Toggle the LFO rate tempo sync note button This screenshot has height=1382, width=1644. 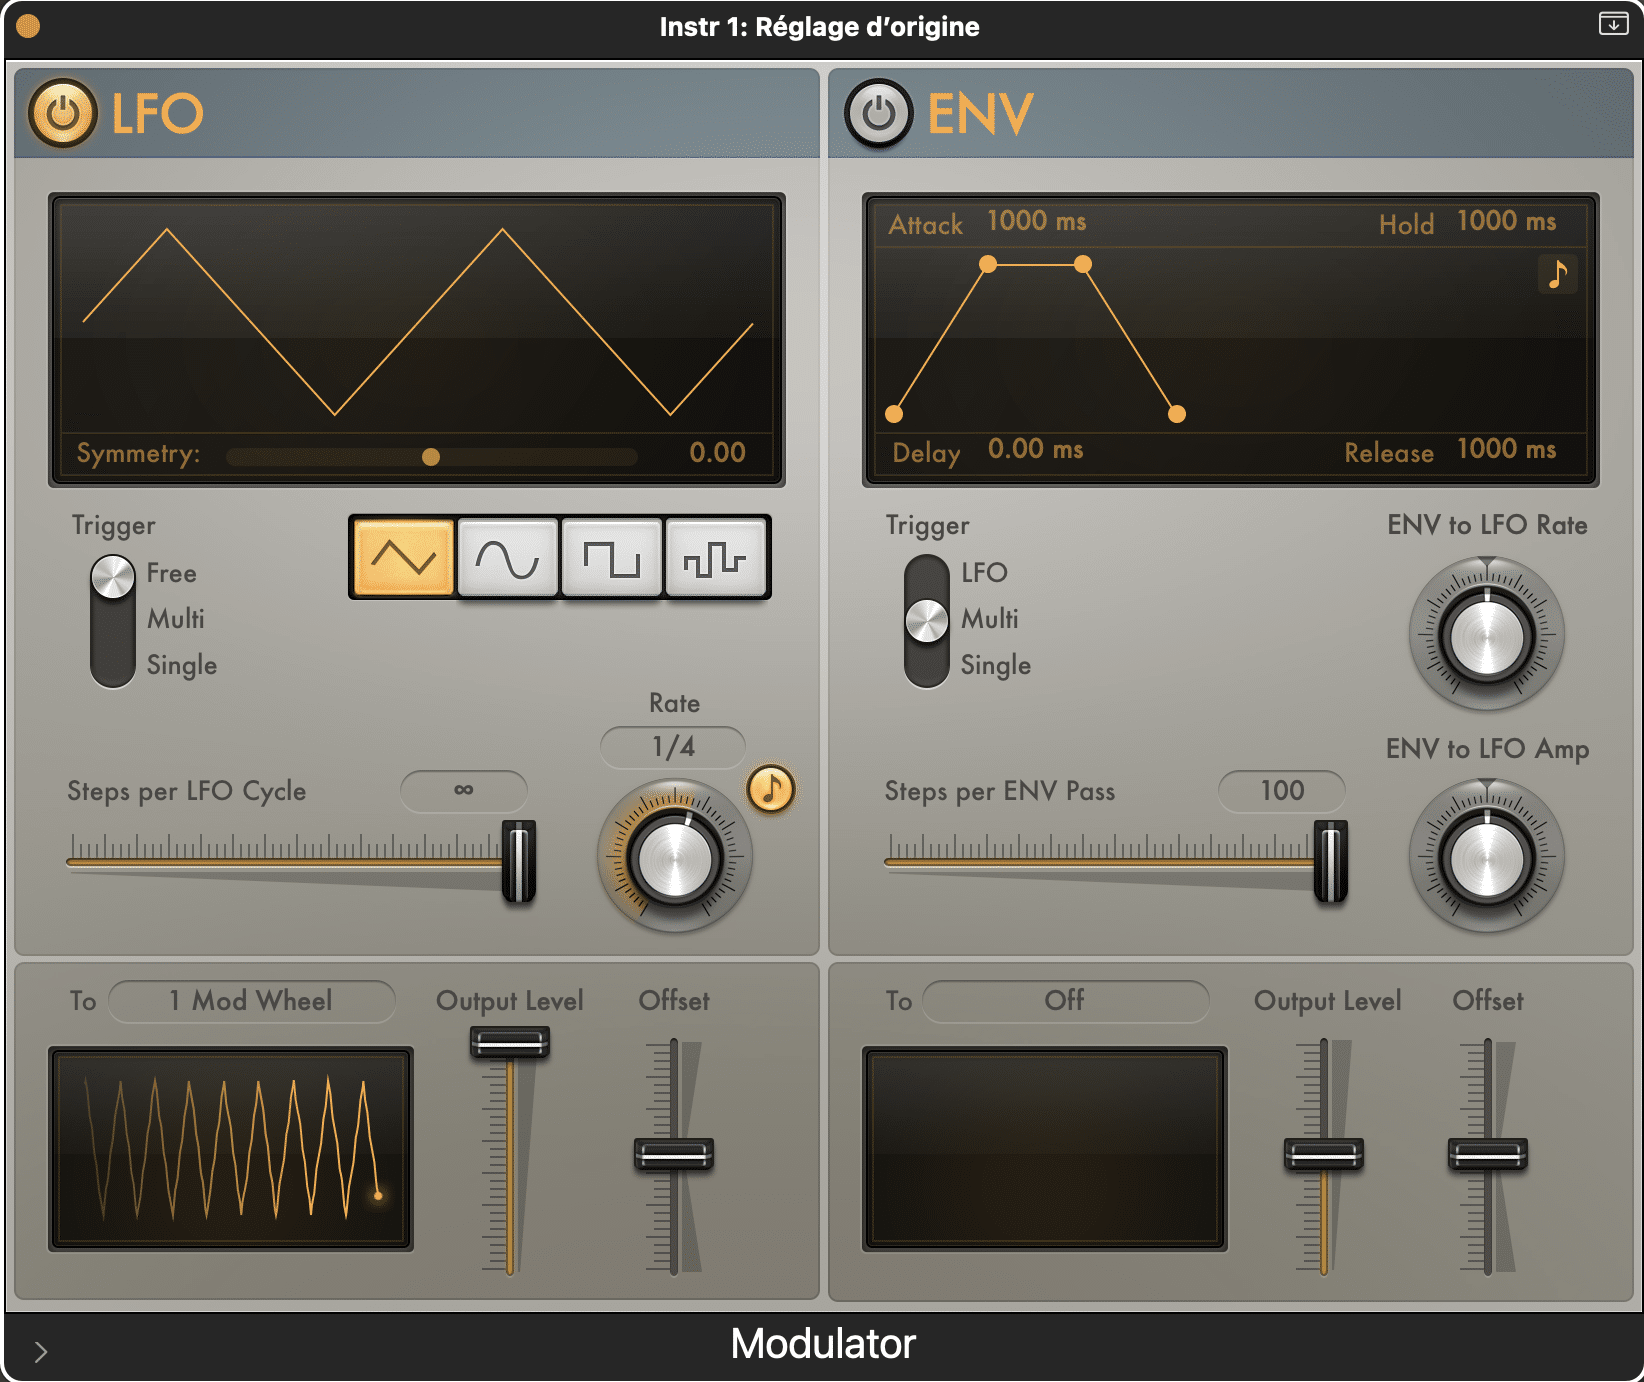771,789
